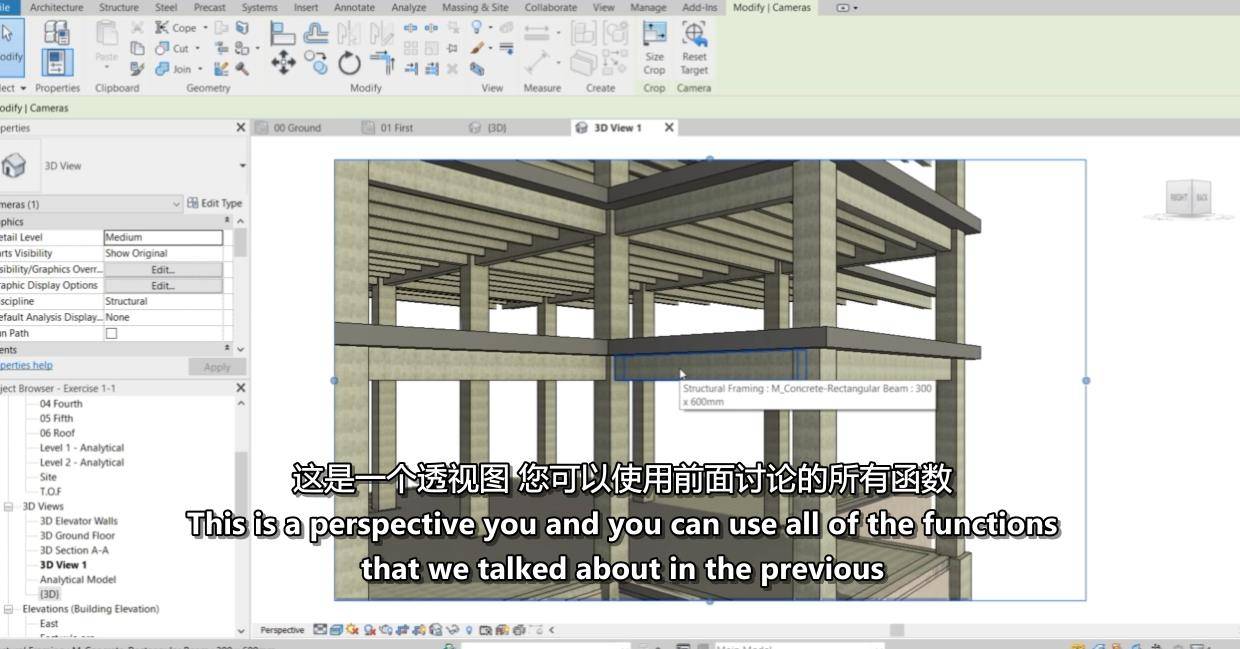The height and width of the screenshot is (649, 1240).
Task: Click the Thin Lines icon in View panel
Action: coord(506,48)
